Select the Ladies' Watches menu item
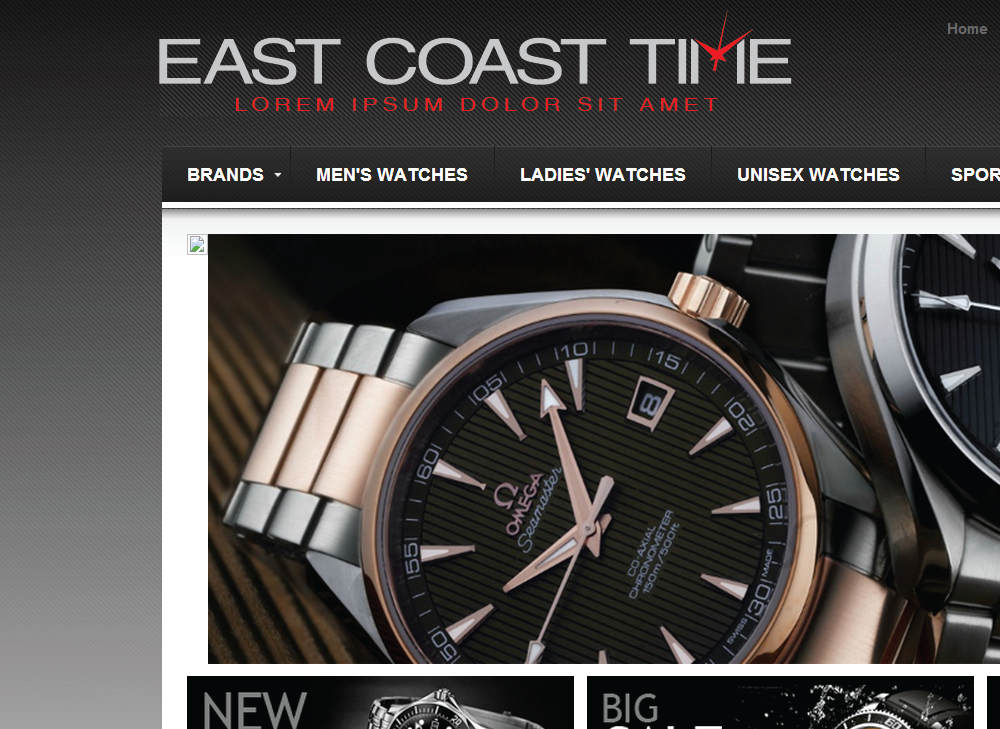Screen dimensions: 1000x729 [603, 174]
